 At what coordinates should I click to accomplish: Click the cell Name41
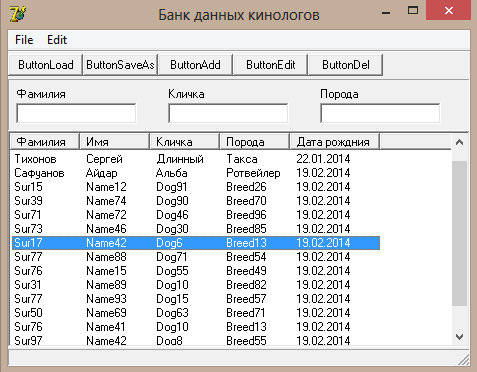(x=106, y=327)
